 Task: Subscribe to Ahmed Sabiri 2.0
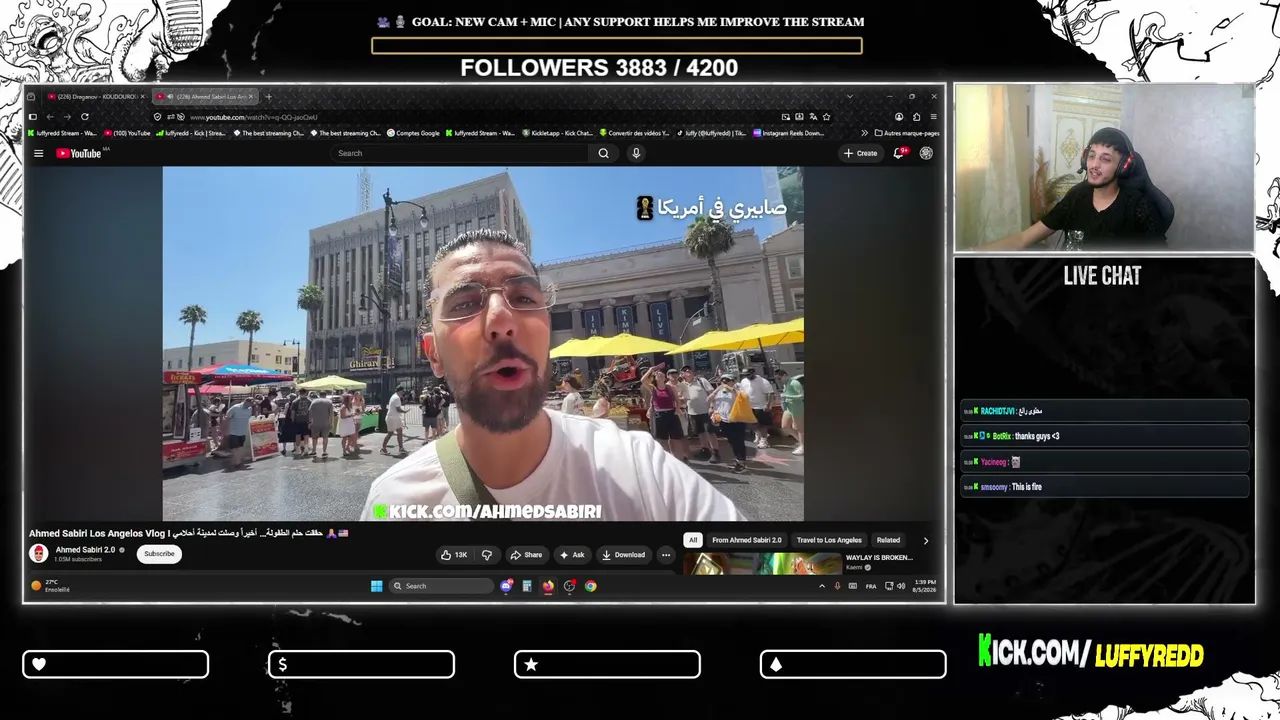tap(159, 554)
